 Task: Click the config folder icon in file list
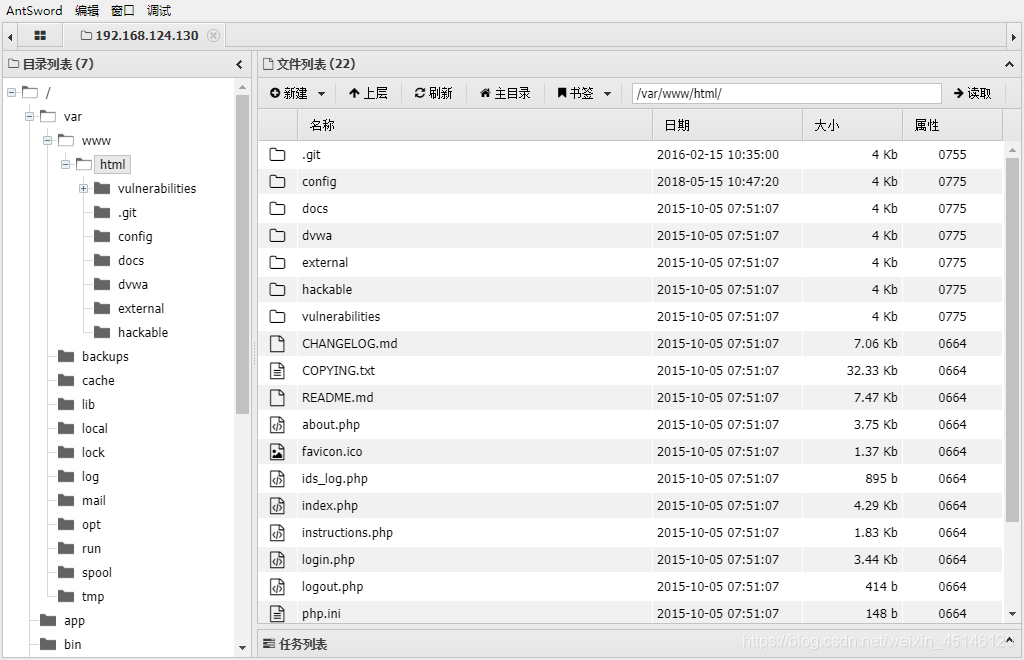coord(278,181)
